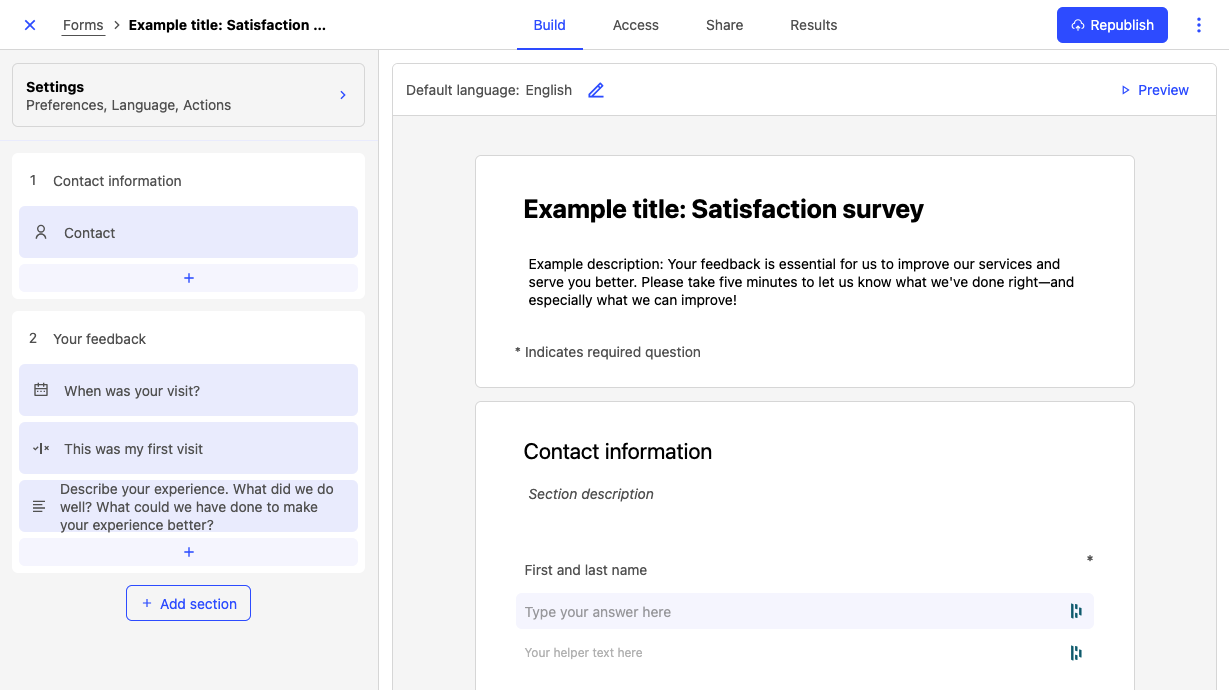
Task: Select the 'This was my first visit' question
Action: click(188, 448)
